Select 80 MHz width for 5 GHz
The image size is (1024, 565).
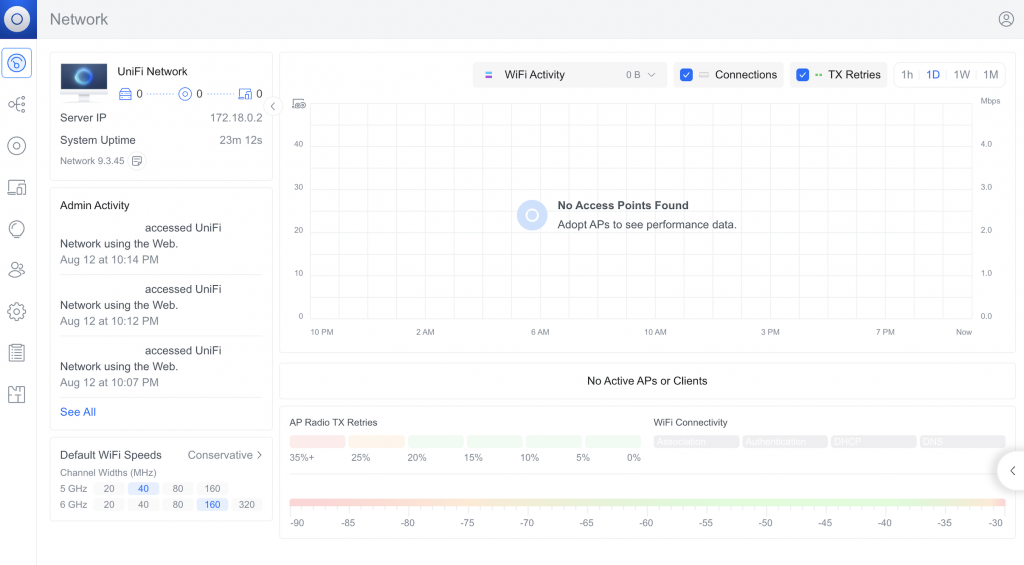[x=178, y=489]
